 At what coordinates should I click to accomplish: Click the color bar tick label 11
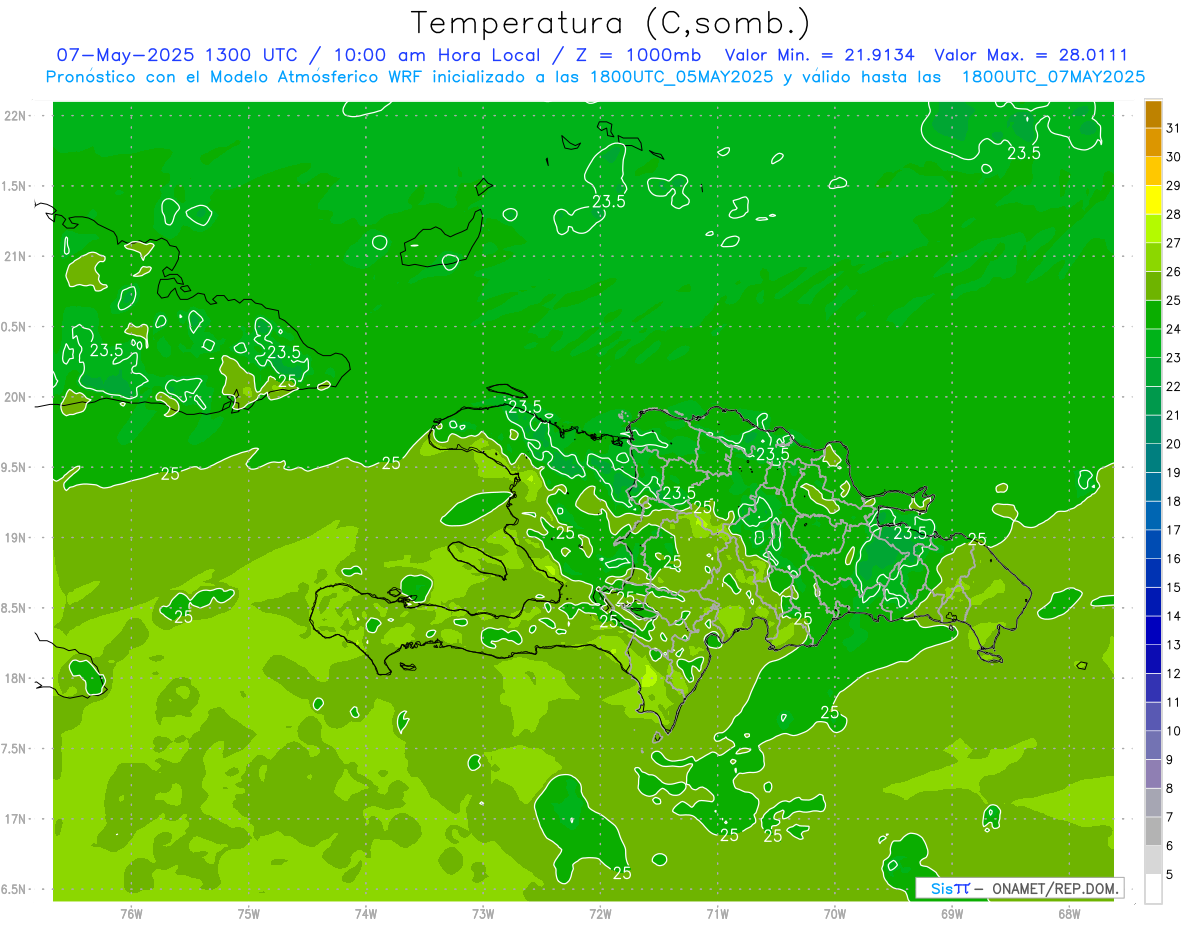click(x=1173, y=702)
